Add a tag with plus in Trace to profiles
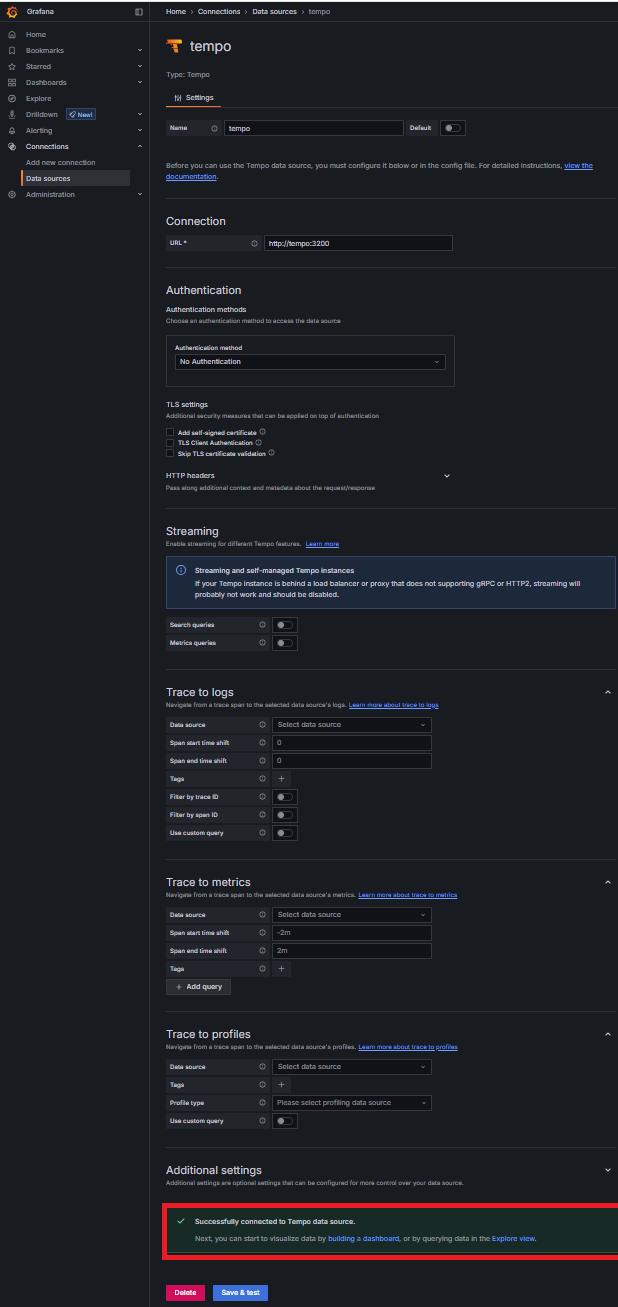 [281, 1085]
